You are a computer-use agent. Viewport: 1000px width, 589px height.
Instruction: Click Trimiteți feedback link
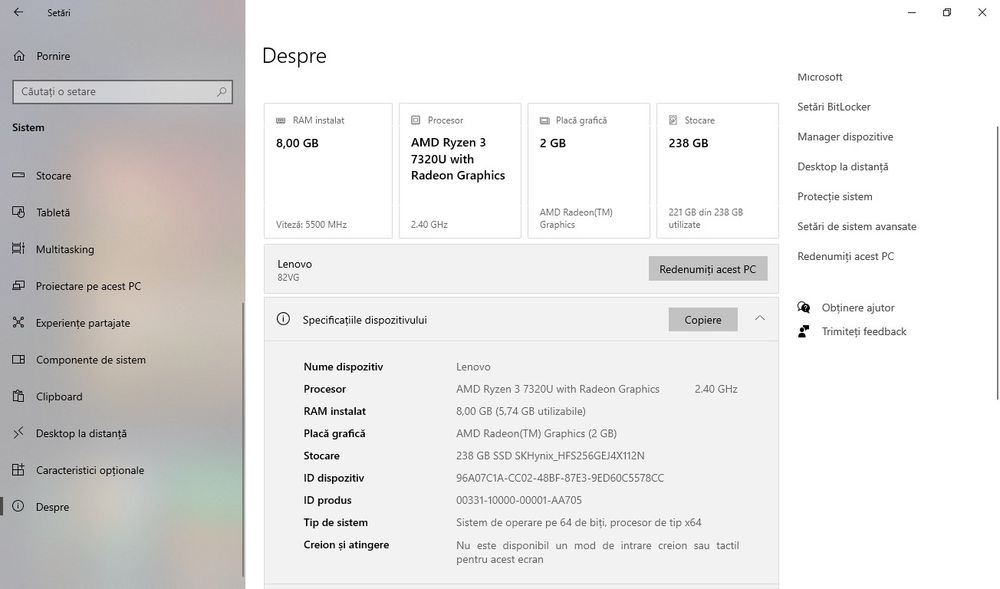[x=864, y=331]
